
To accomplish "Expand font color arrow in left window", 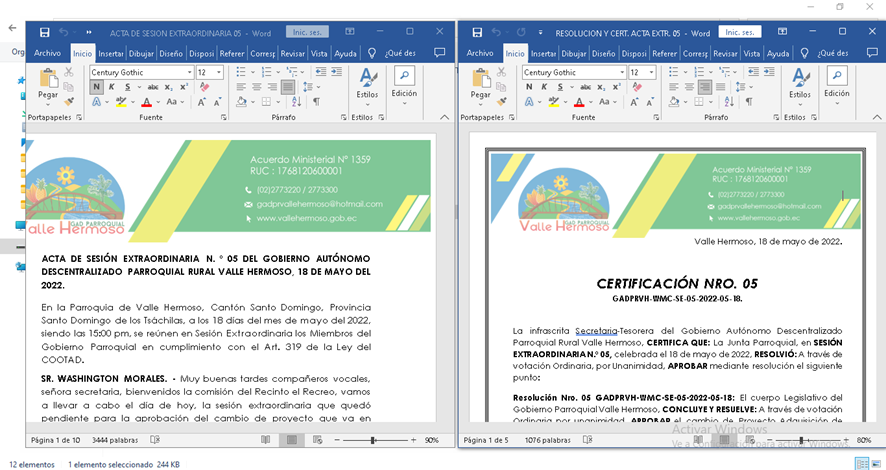I will [x=158, y=102].
